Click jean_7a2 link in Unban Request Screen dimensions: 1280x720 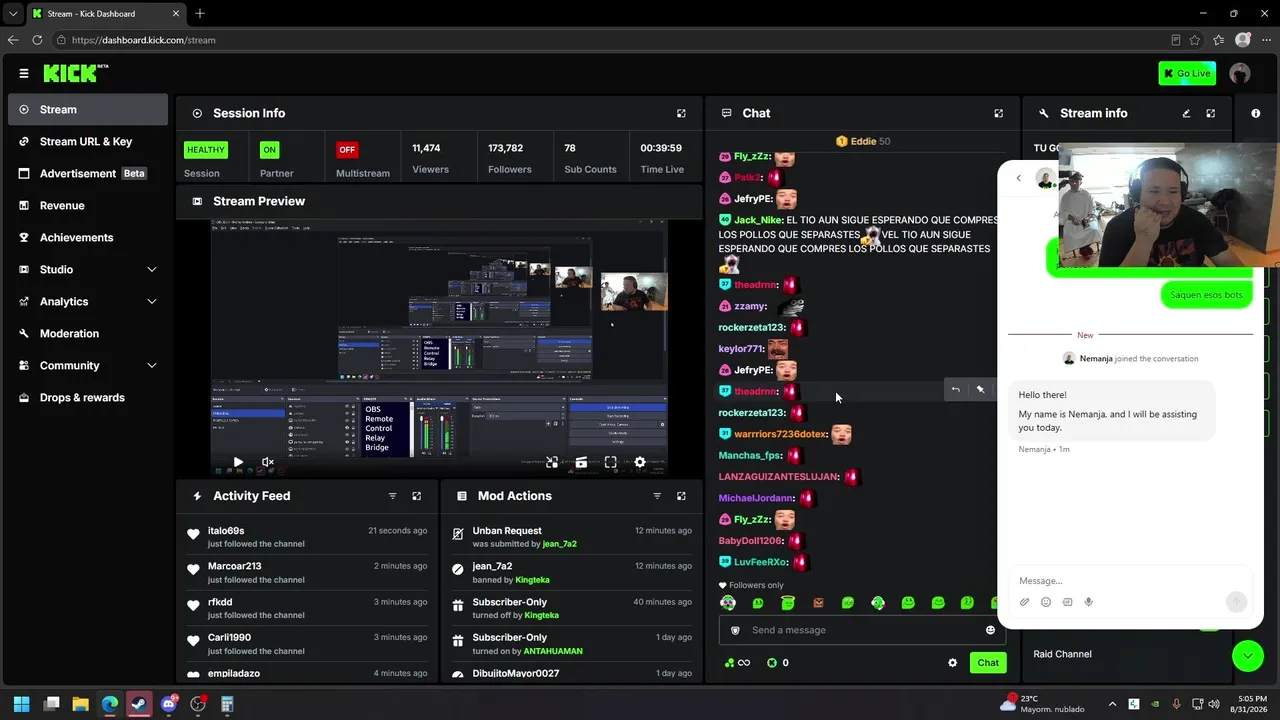click(559, 544)
